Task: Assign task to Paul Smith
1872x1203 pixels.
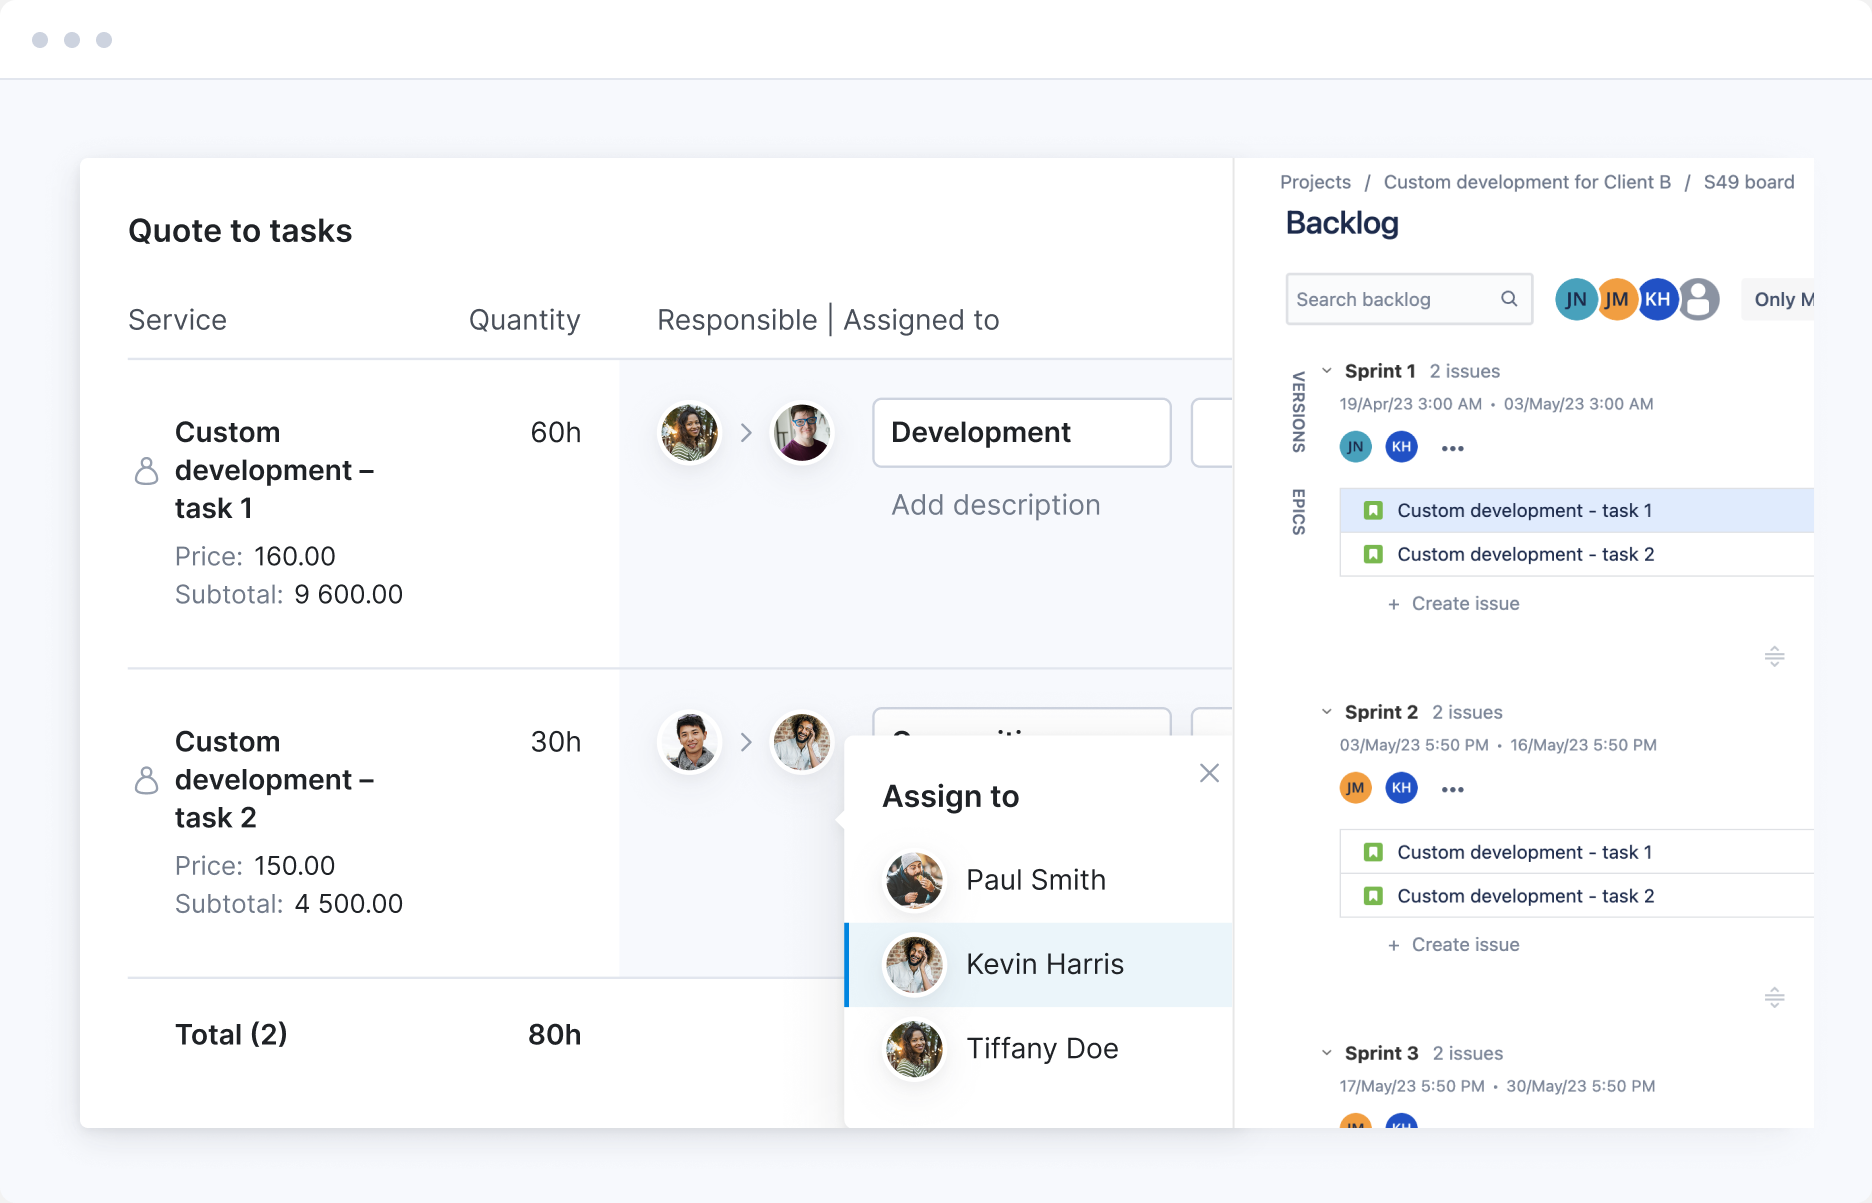Action: pyautogui.click(x=1037, y=880)
